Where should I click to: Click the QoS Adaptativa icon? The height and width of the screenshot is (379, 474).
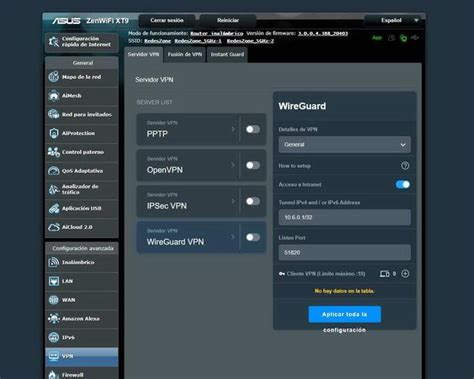[54, 171]
